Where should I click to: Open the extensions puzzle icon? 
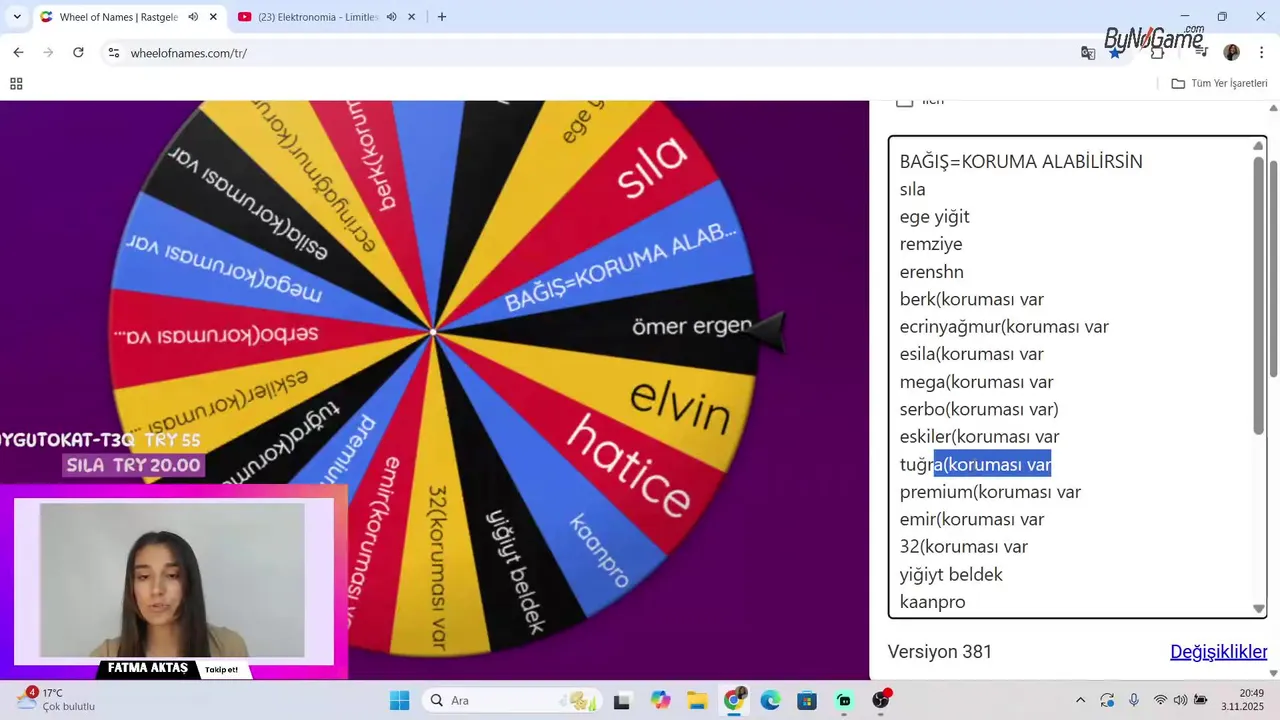1158,53
